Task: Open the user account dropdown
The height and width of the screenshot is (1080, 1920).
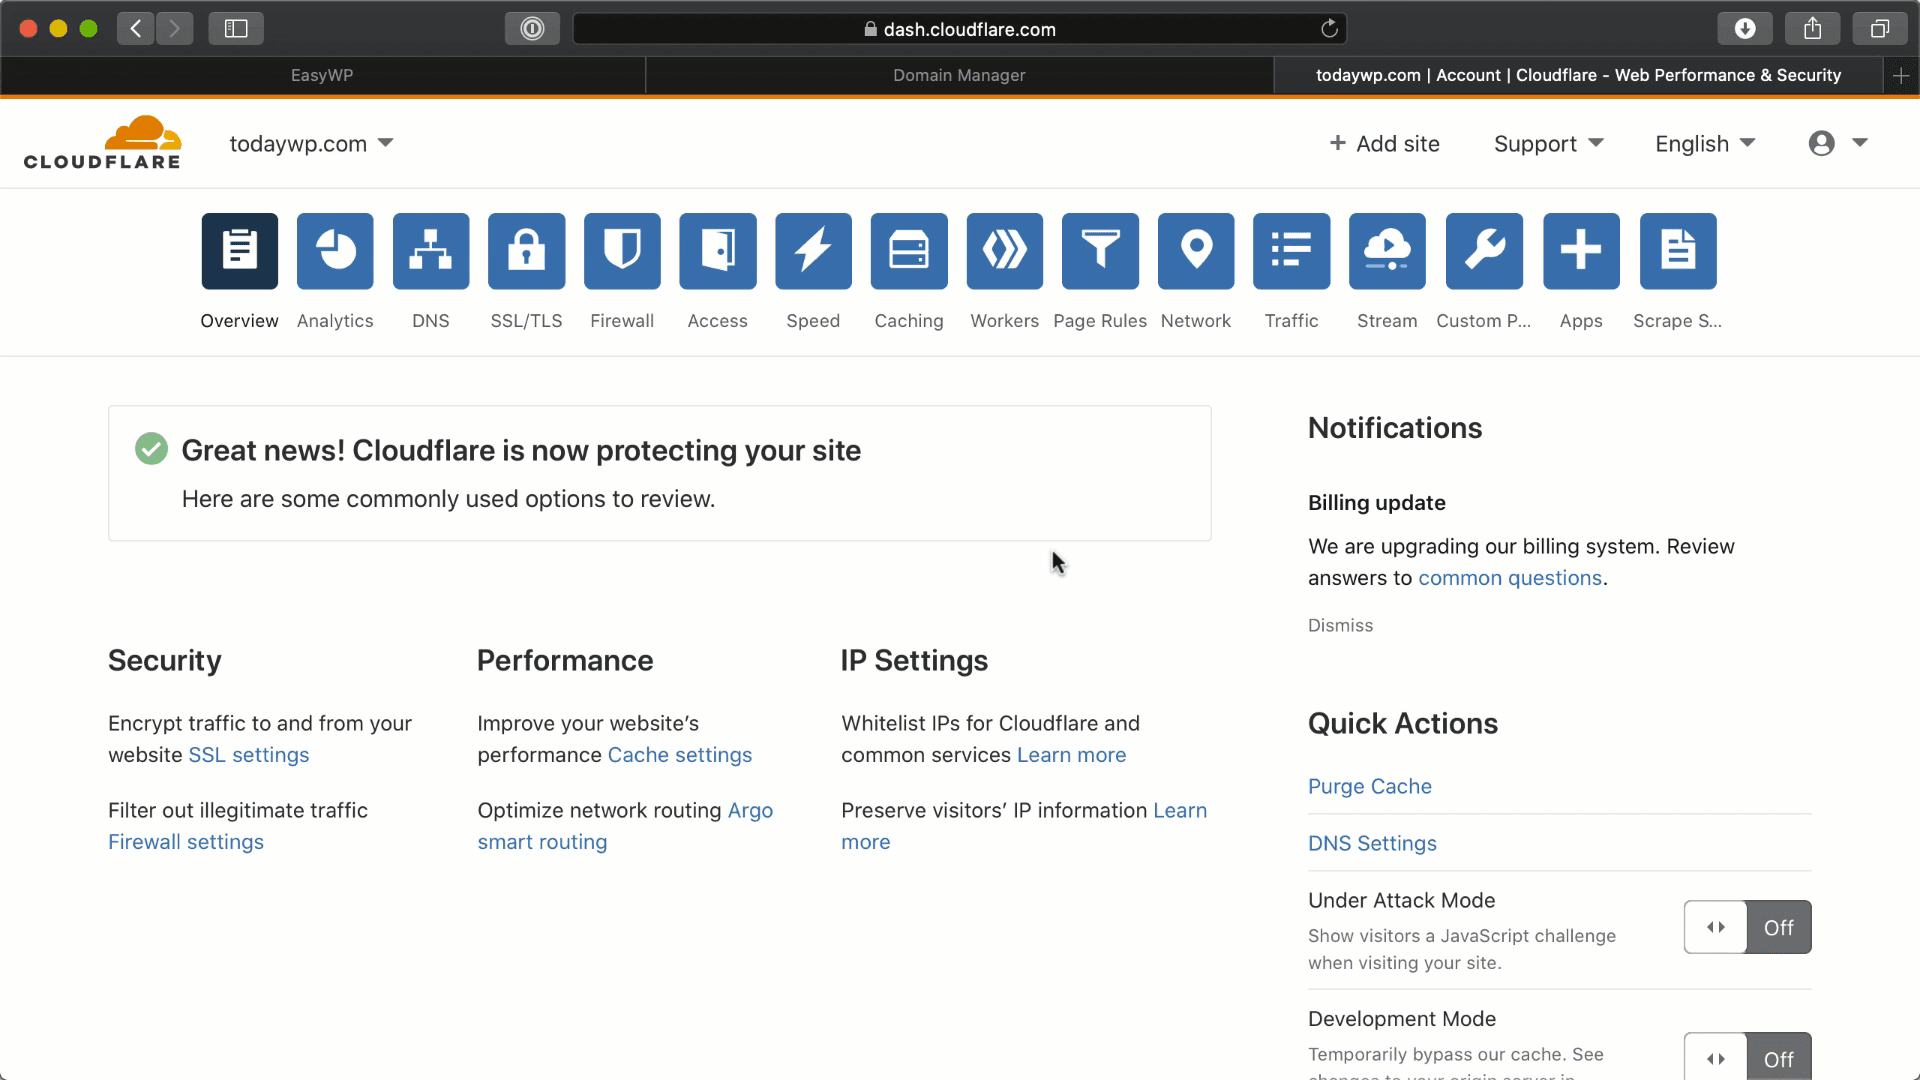Action: [1838, 143]
